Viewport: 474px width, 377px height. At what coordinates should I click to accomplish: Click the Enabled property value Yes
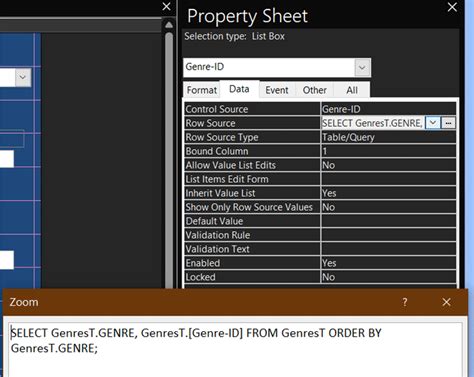388,263
